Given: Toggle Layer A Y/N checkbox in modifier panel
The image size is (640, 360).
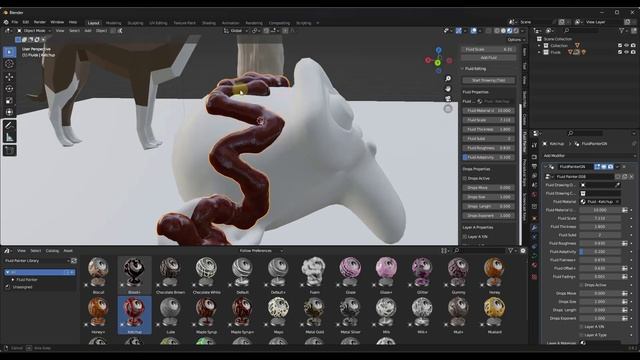Looking at the screenshot, I should click(581, 327).
